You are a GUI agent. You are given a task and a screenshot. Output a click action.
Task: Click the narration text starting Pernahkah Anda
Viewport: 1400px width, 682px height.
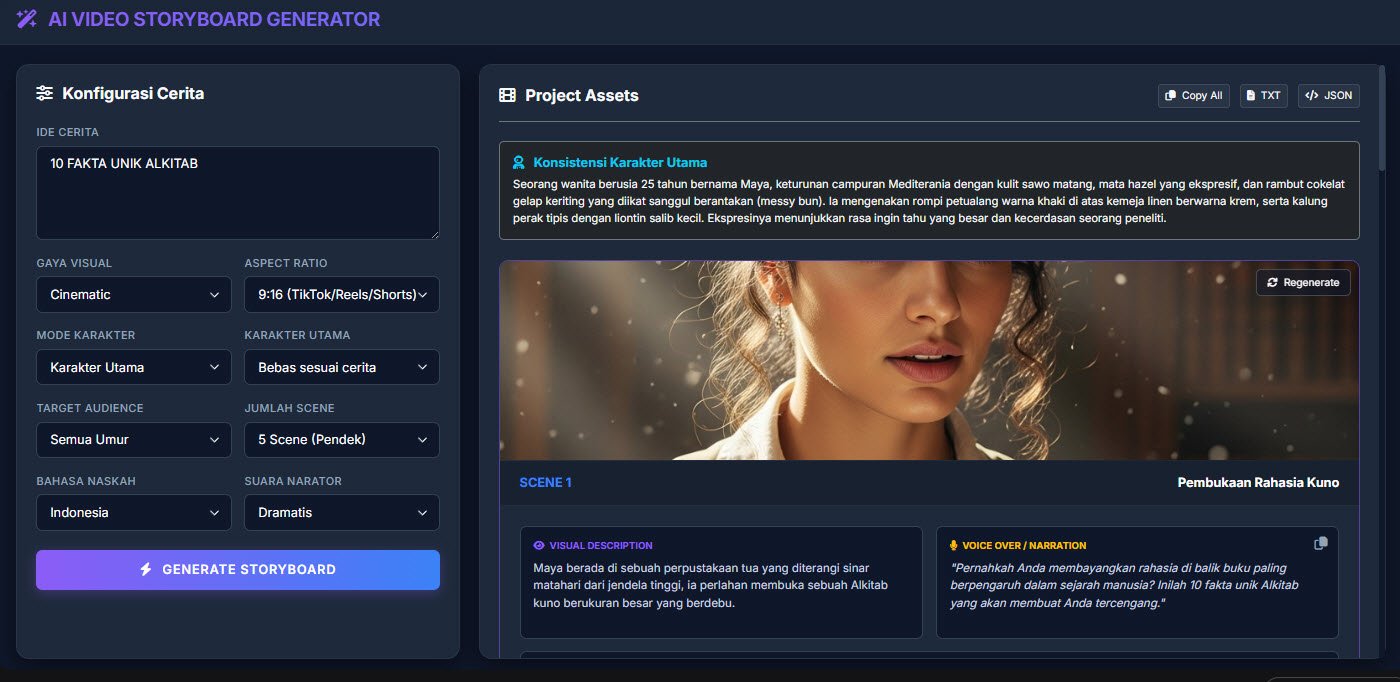coord(1124,584)
